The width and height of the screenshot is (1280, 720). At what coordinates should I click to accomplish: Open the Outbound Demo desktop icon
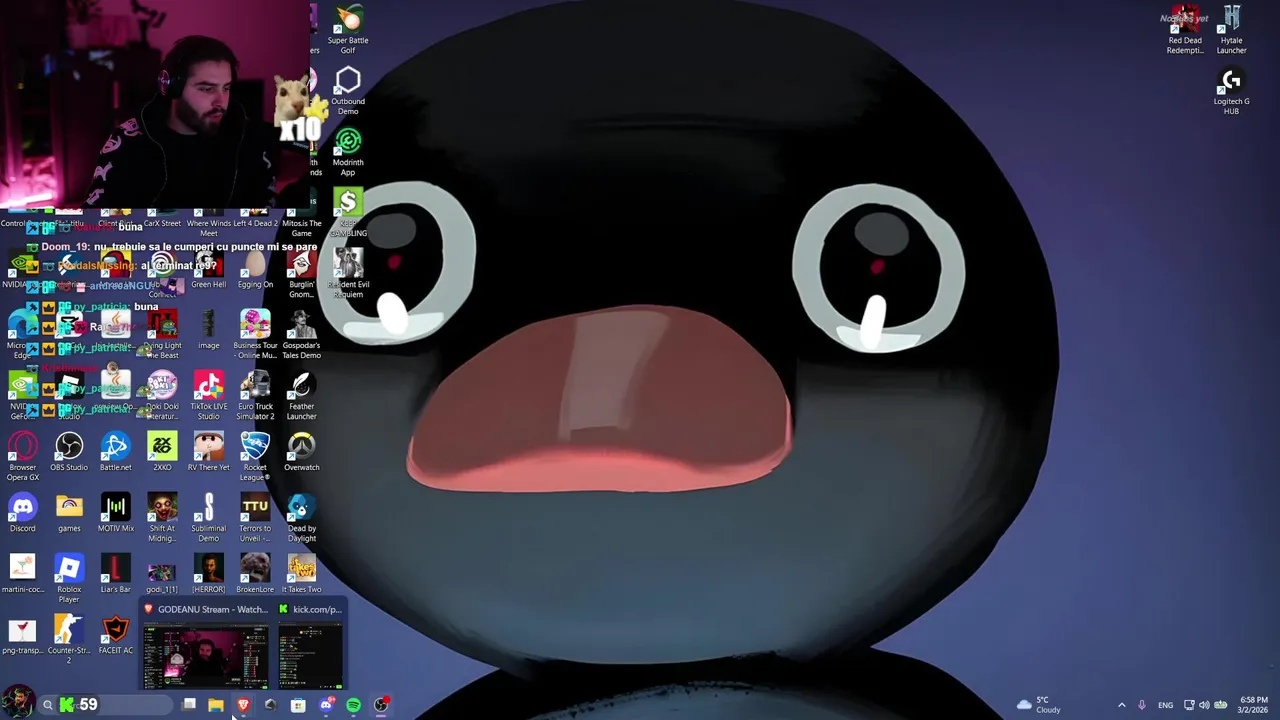pyautogui.click(x=348, y=92)
